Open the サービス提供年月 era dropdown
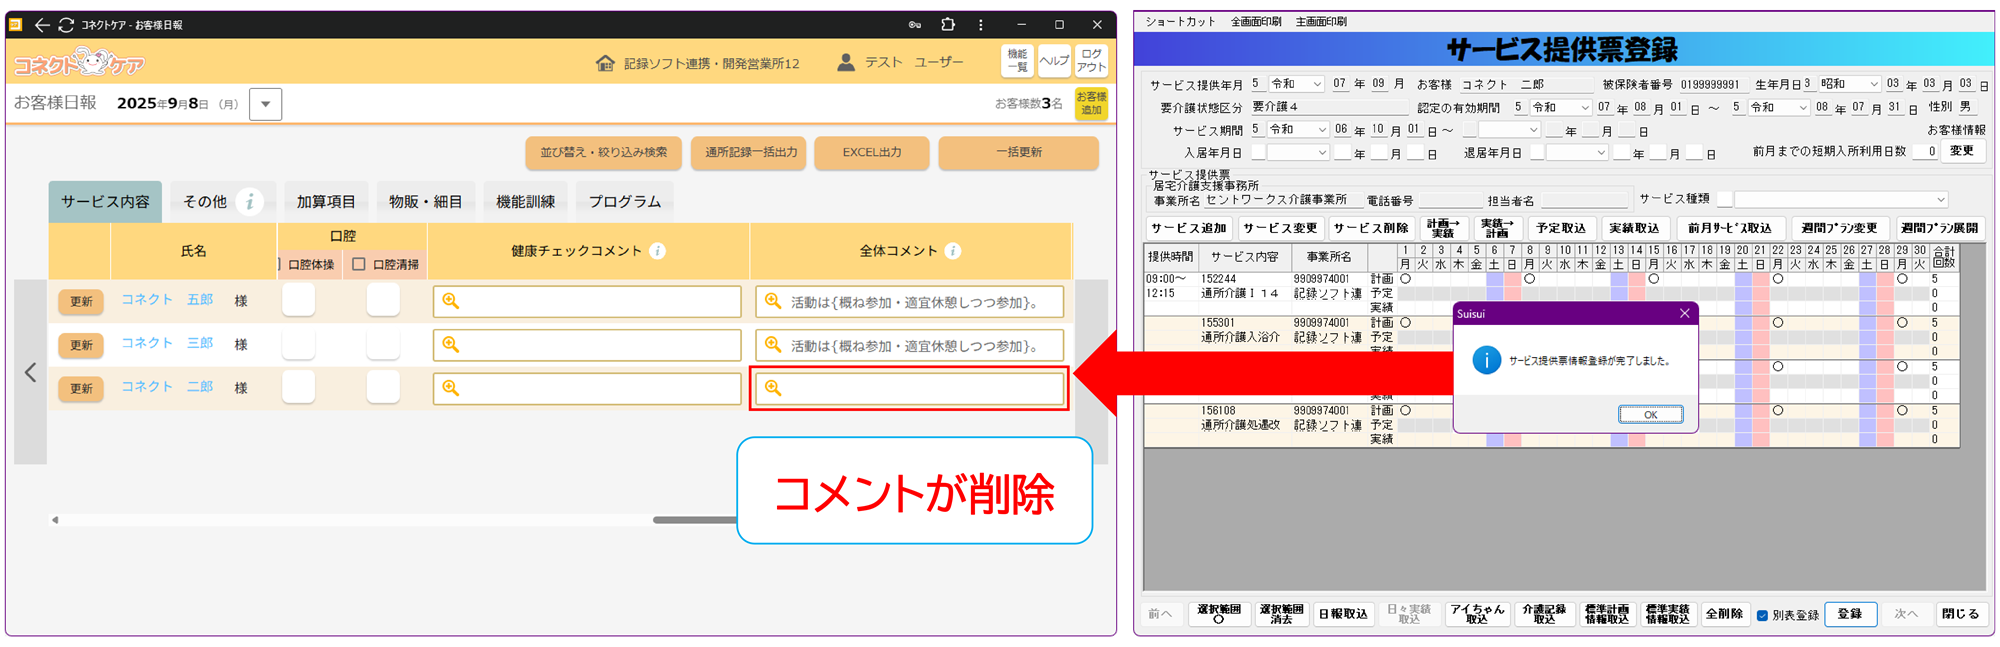Image resolution: width=2000 pixels, height=647 pixels. pyautogui.click(x=1316, y=84)
